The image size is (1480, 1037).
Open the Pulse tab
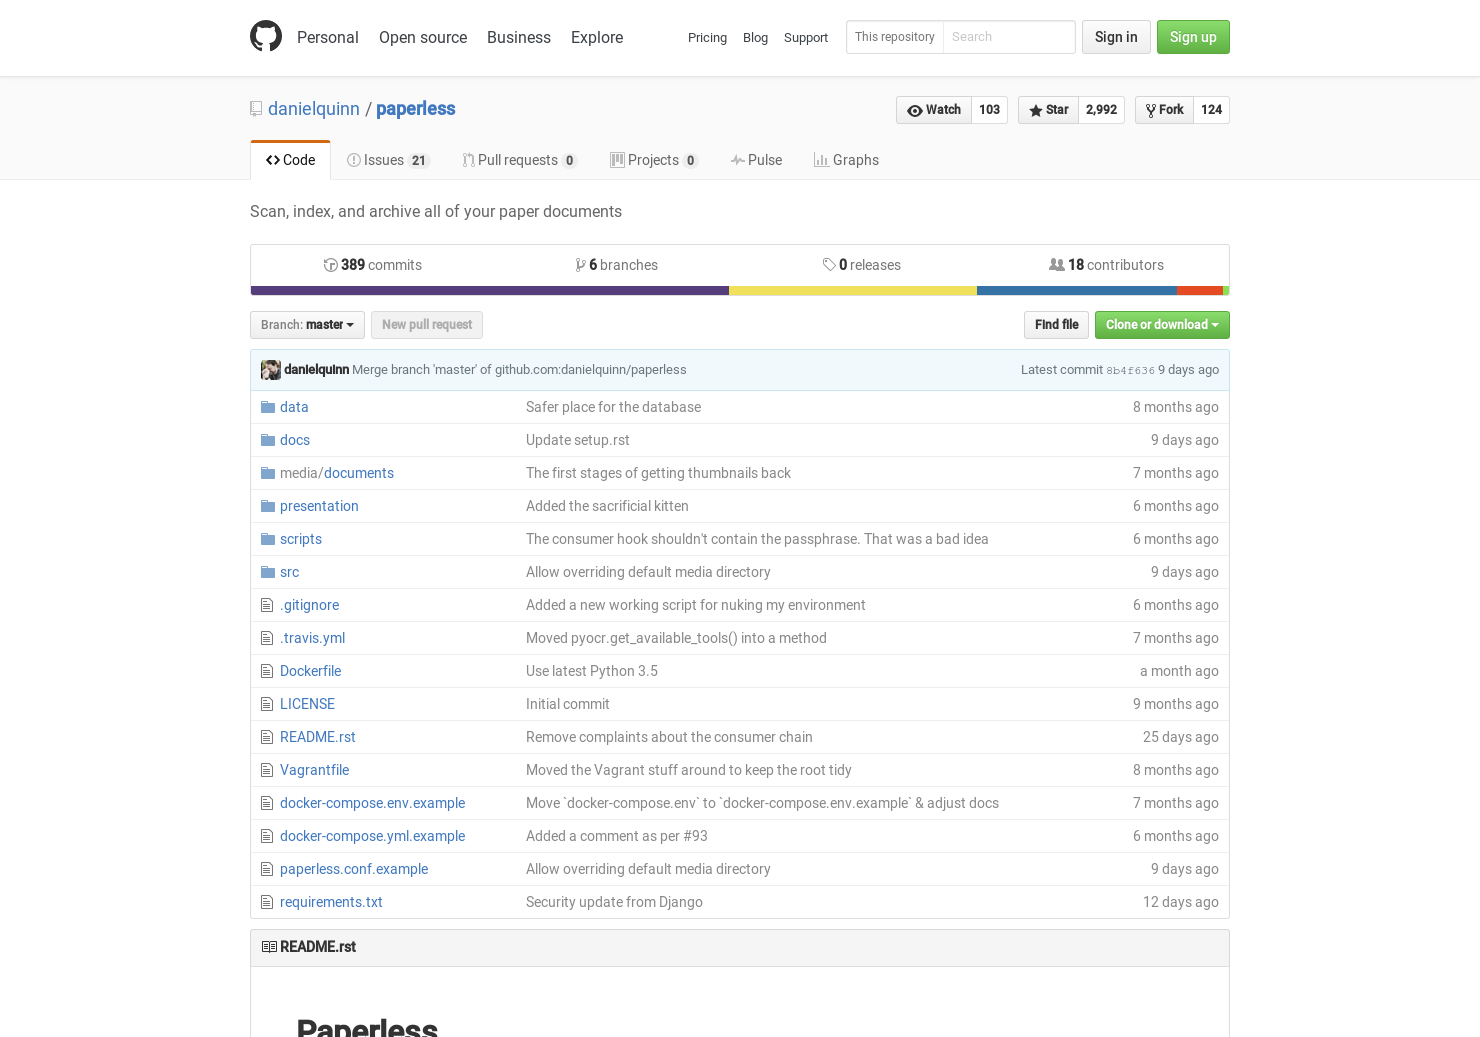tap(756, 160)
